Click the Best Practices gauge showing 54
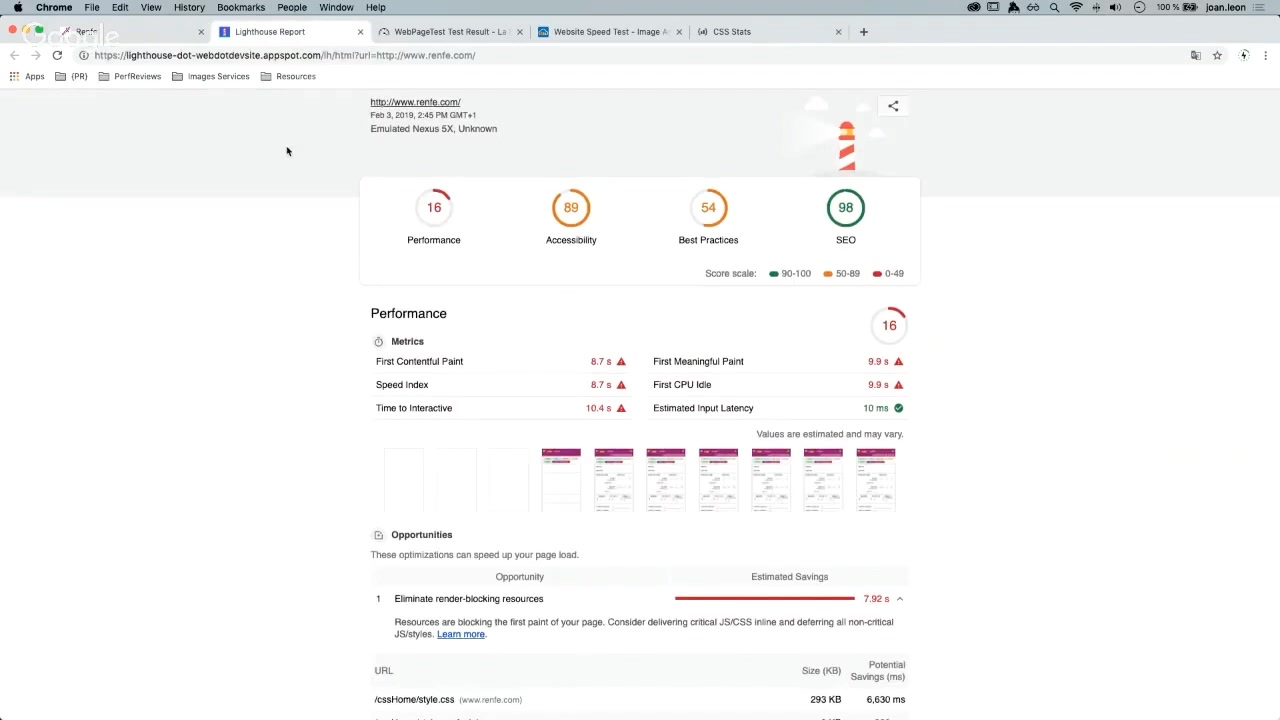Viewport: 1280px width, 720px height. pyautogui.click(x=708, y=208)
